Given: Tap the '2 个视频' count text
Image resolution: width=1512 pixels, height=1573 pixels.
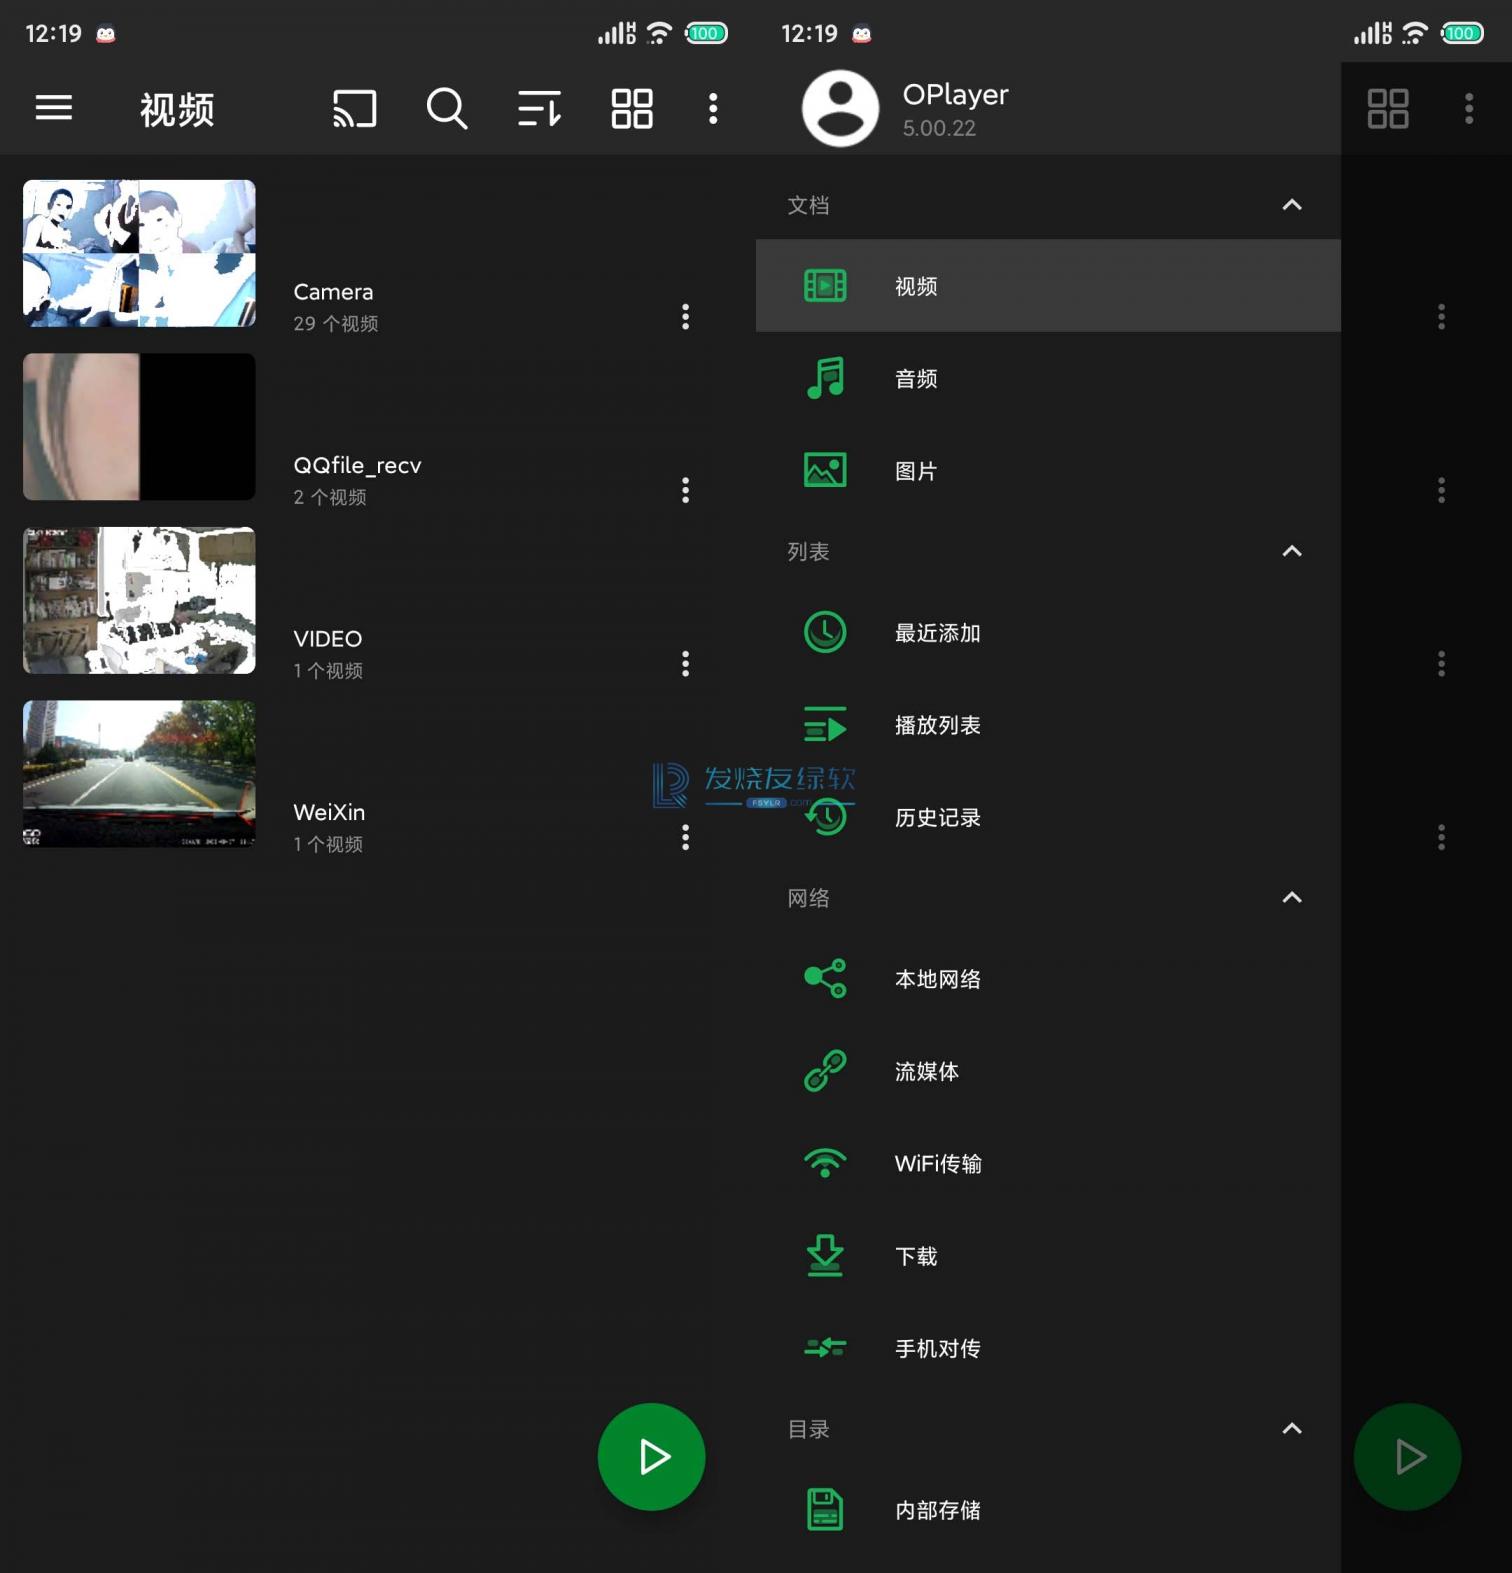Looking at the screenshot, I should point(330,497).
